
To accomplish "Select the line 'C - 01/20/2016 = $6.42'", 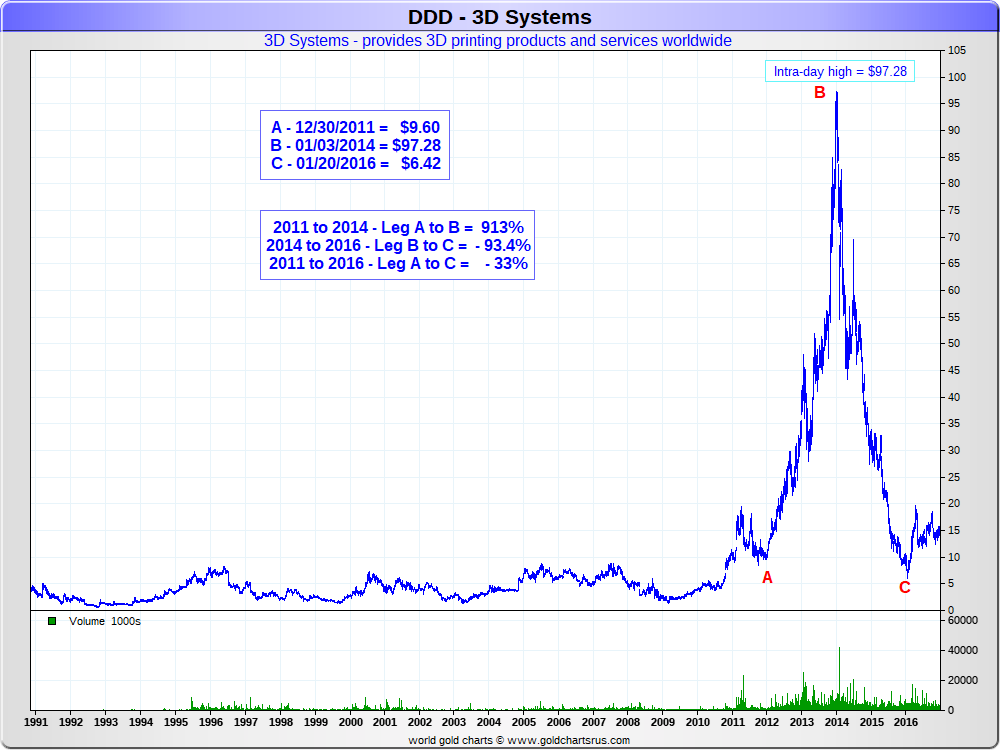I will (x=355, y=163).
